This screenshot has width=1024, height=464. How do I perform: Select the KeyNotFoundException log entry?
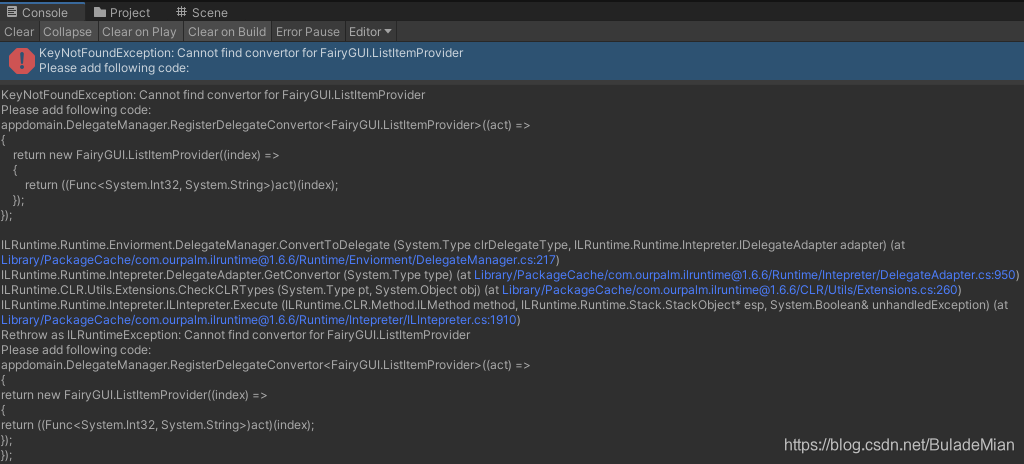512,61
